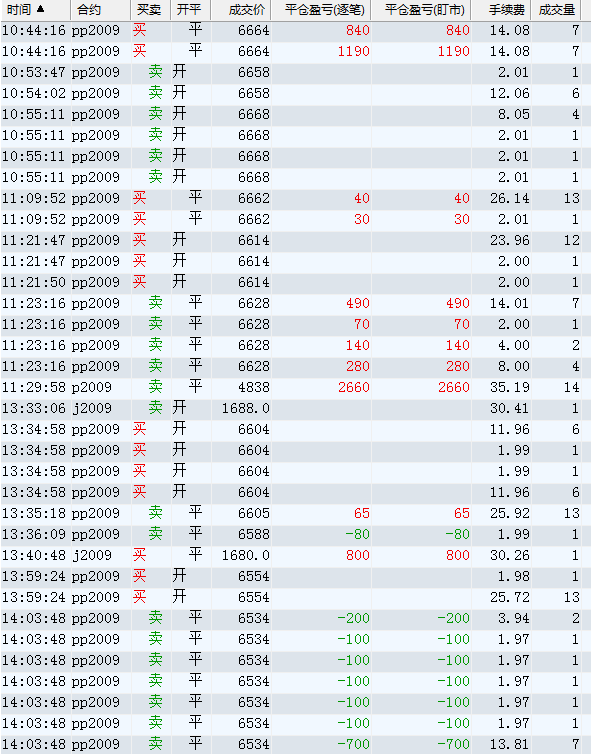Click the fee value 3.94
The height and width of the screenshot is (754, 591).
[x=513, y=618]
